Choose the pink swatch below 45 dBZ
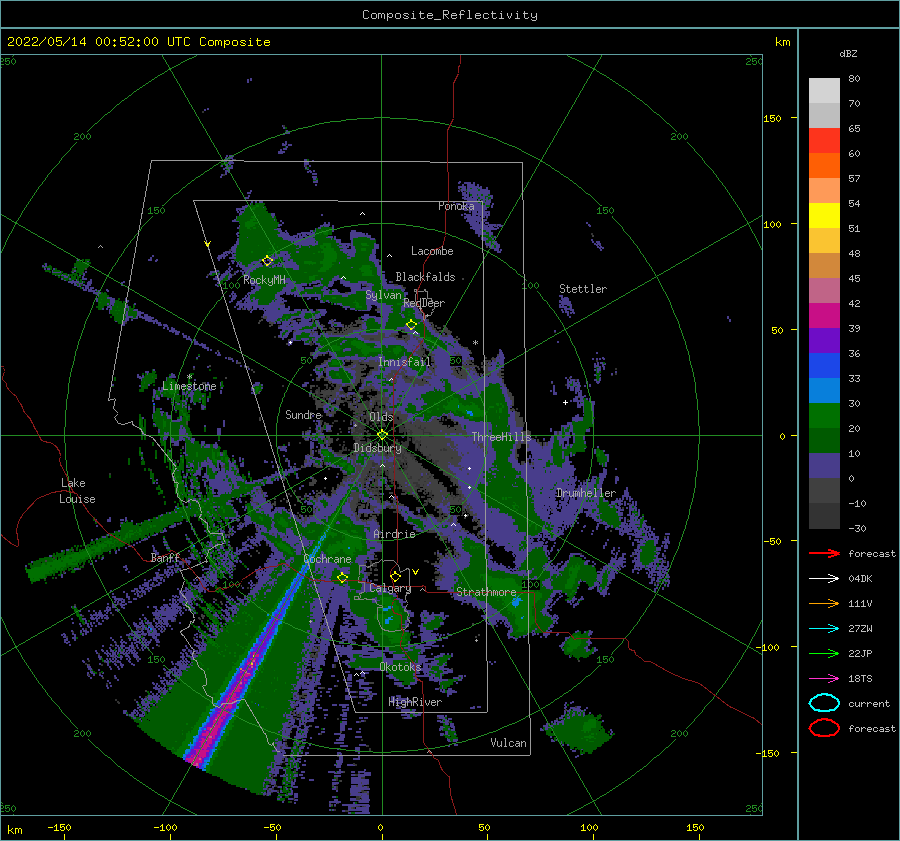Image resolution: width=900 pixels, height=841 pixels. [824, 290]
